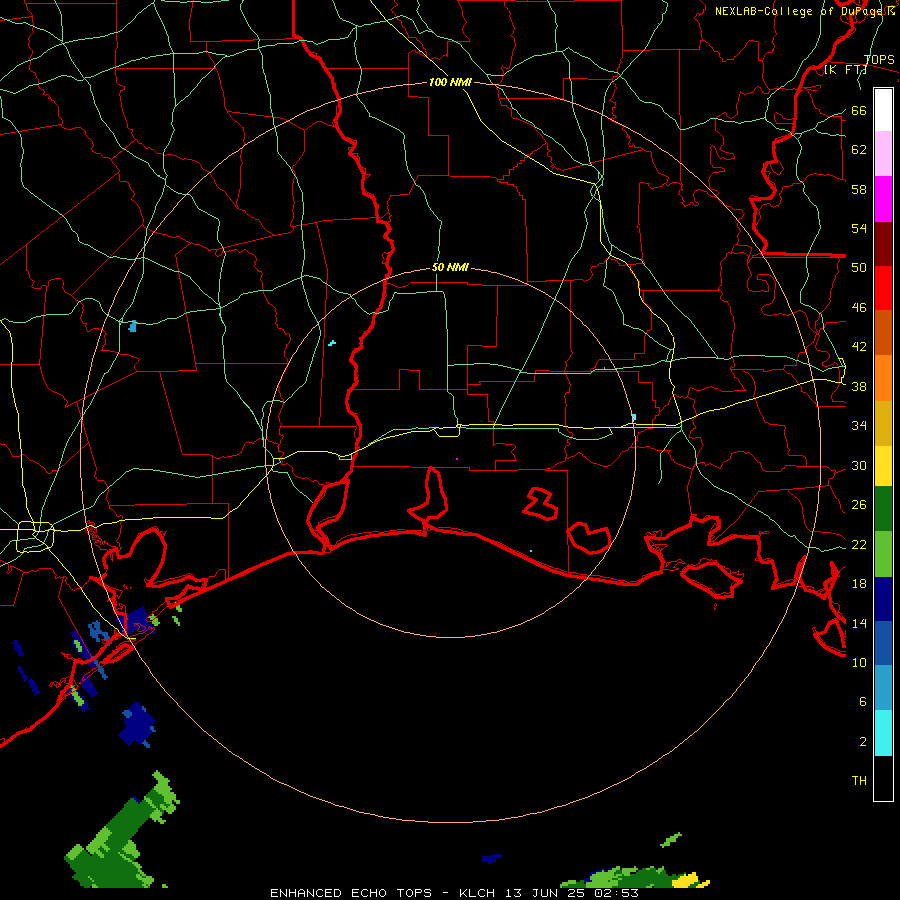Click the "46" scale label
Image resolution: width=900 pixels, height=900 pixels.
[859, 308]
